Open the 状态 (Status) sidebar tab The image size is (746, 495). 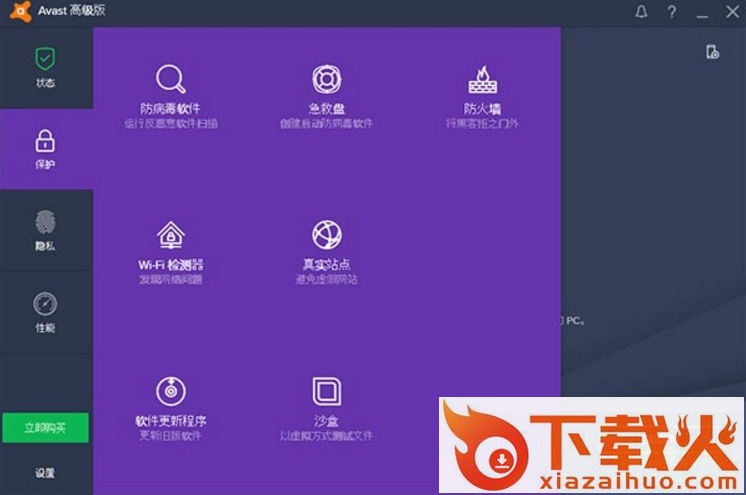click(45, 68)
